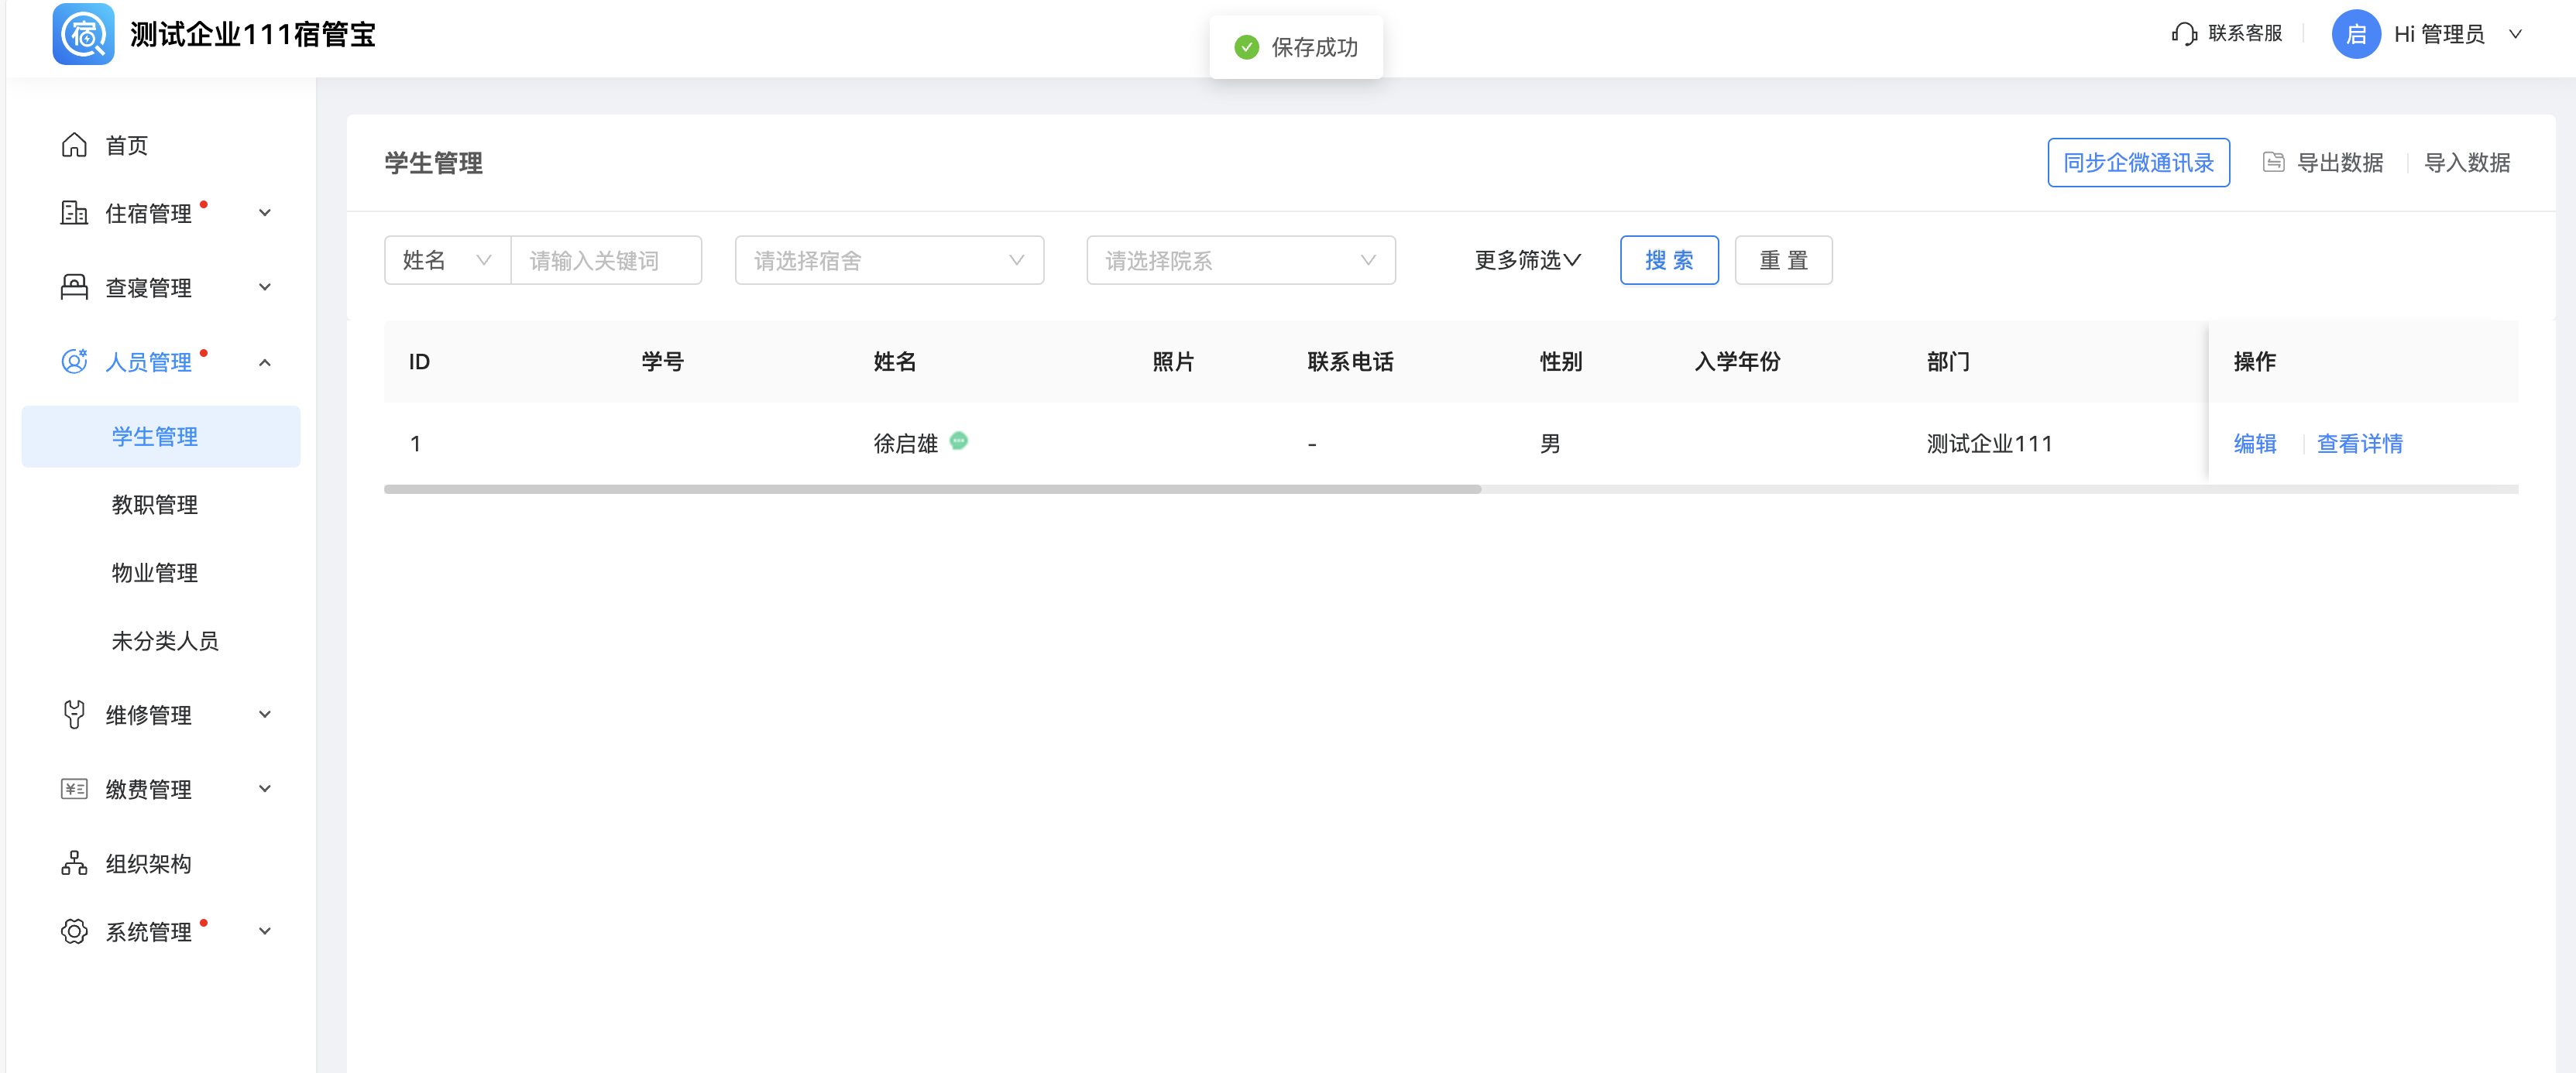Screen dimensions: 2576x1073
Task: Open the 请选择院系 dropdown
Action: pos(1240,260)
